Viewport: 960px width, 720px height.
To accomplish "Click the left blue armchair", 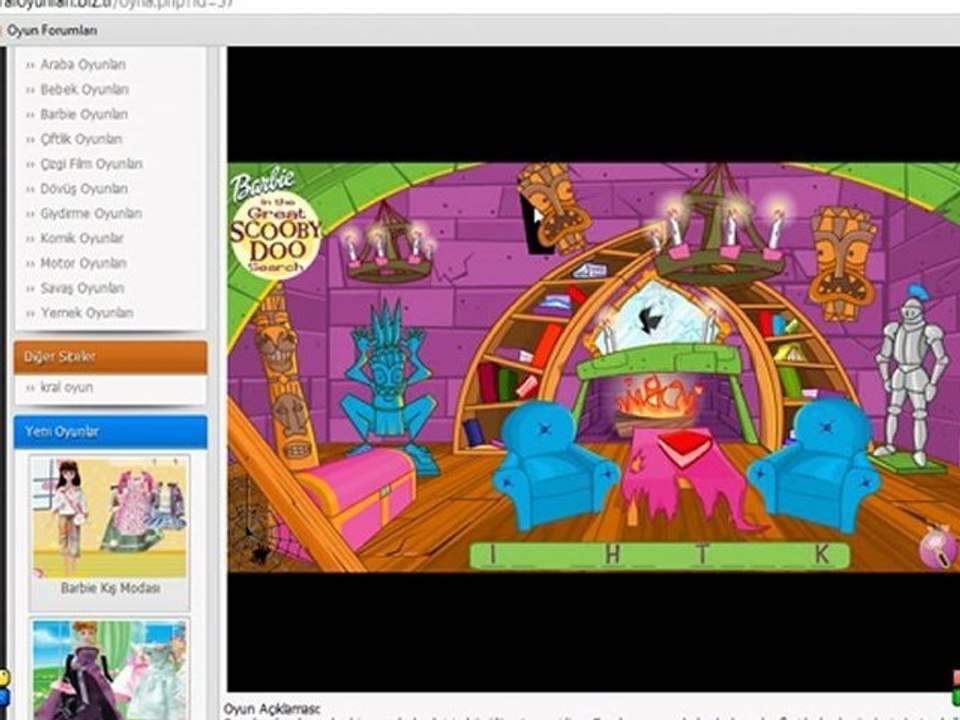I will pyautogui.click(x=553, y=465).
